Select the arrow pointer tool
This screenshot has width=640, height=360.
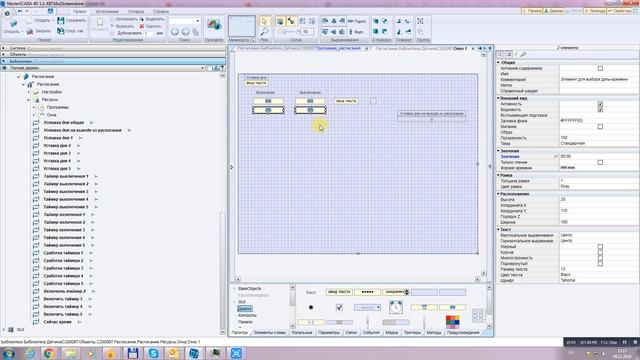[264, 21]
